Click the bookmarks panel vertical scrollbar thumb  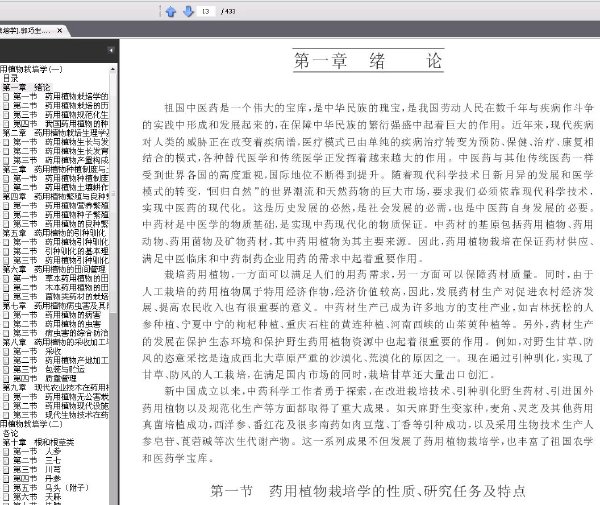113,191
